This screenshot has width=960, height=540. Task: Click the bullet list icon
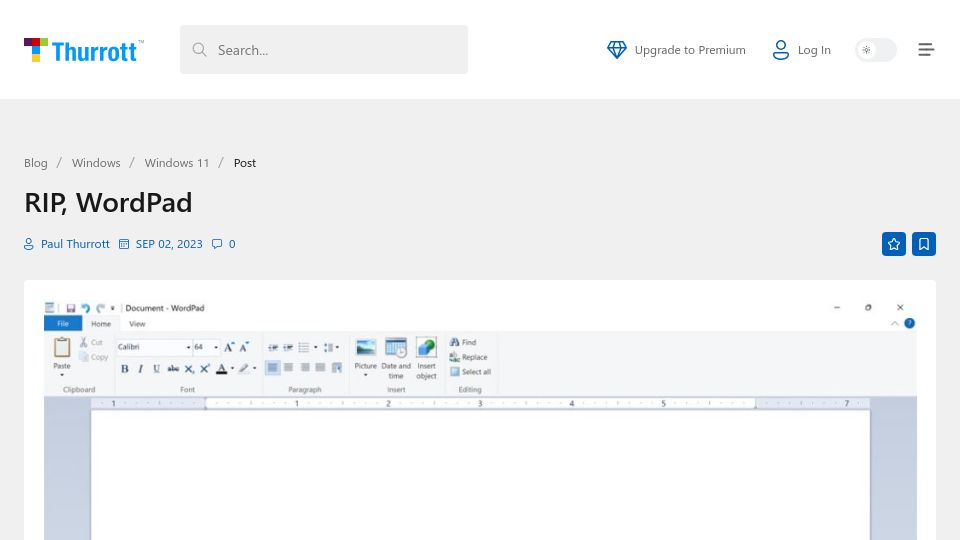pos(304,347)
